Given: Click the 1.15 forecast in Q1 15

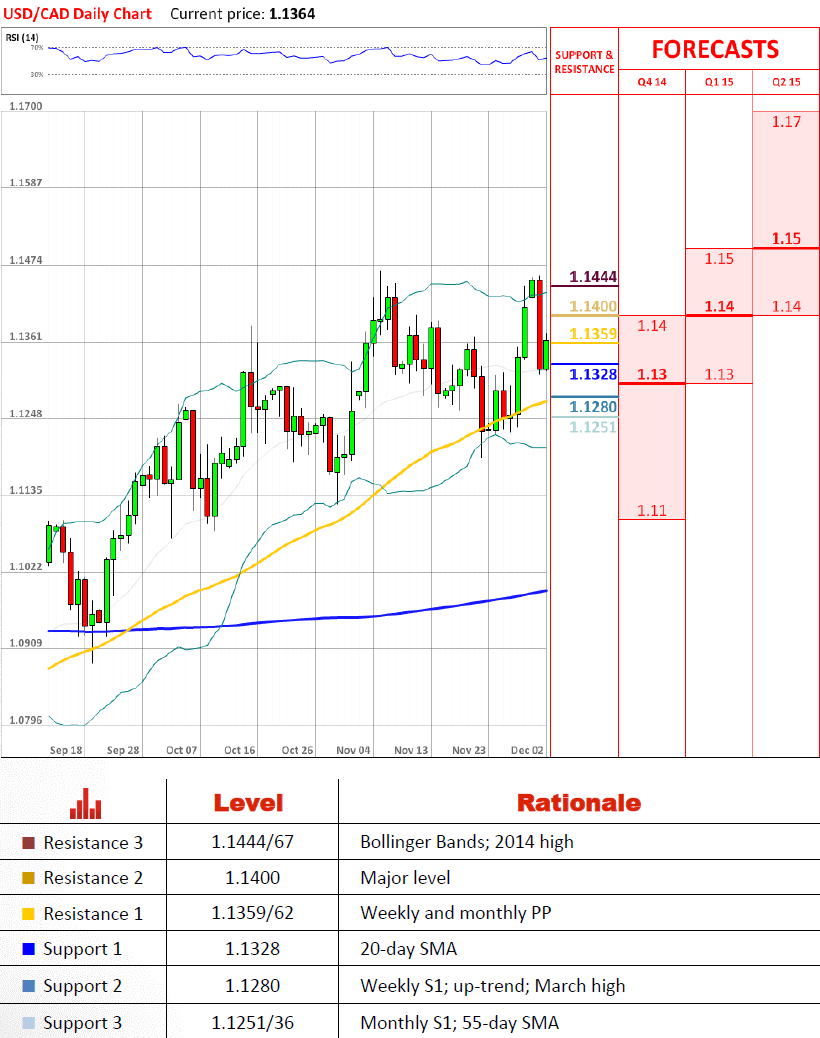Looking at the screenshot, I should click(719, 259).
